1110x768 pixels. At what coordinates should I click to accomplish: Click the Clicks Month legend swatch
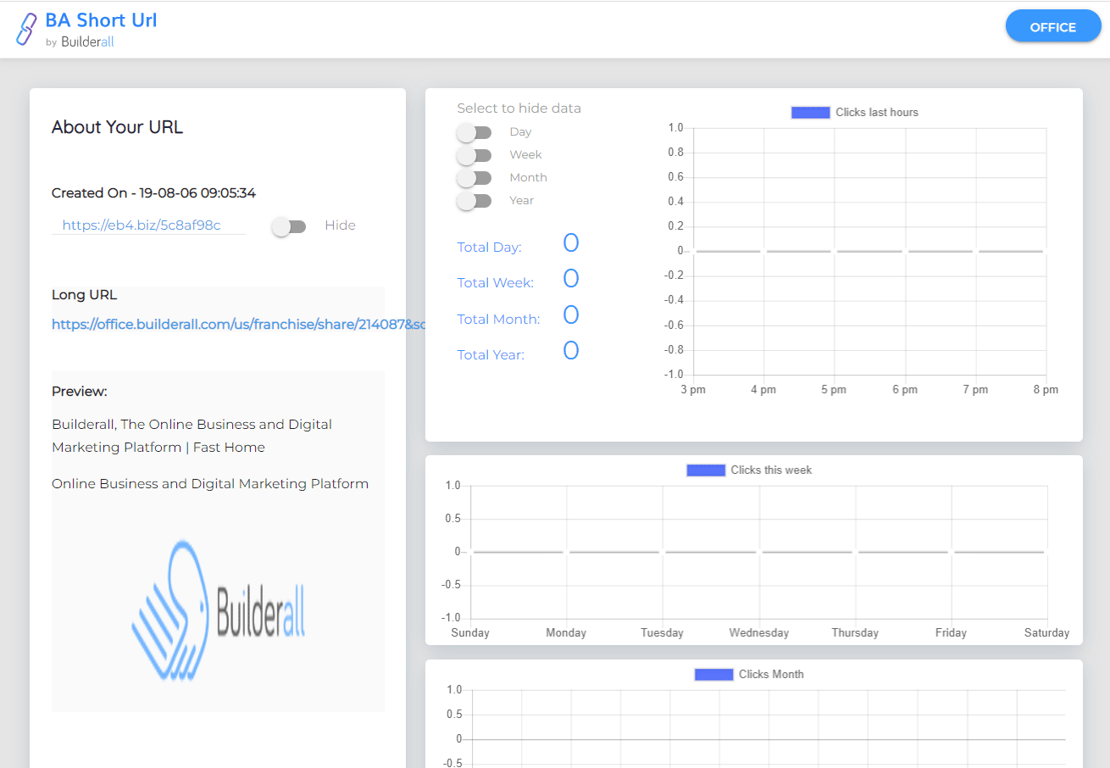pyautogui.click(x=714, y=675)
